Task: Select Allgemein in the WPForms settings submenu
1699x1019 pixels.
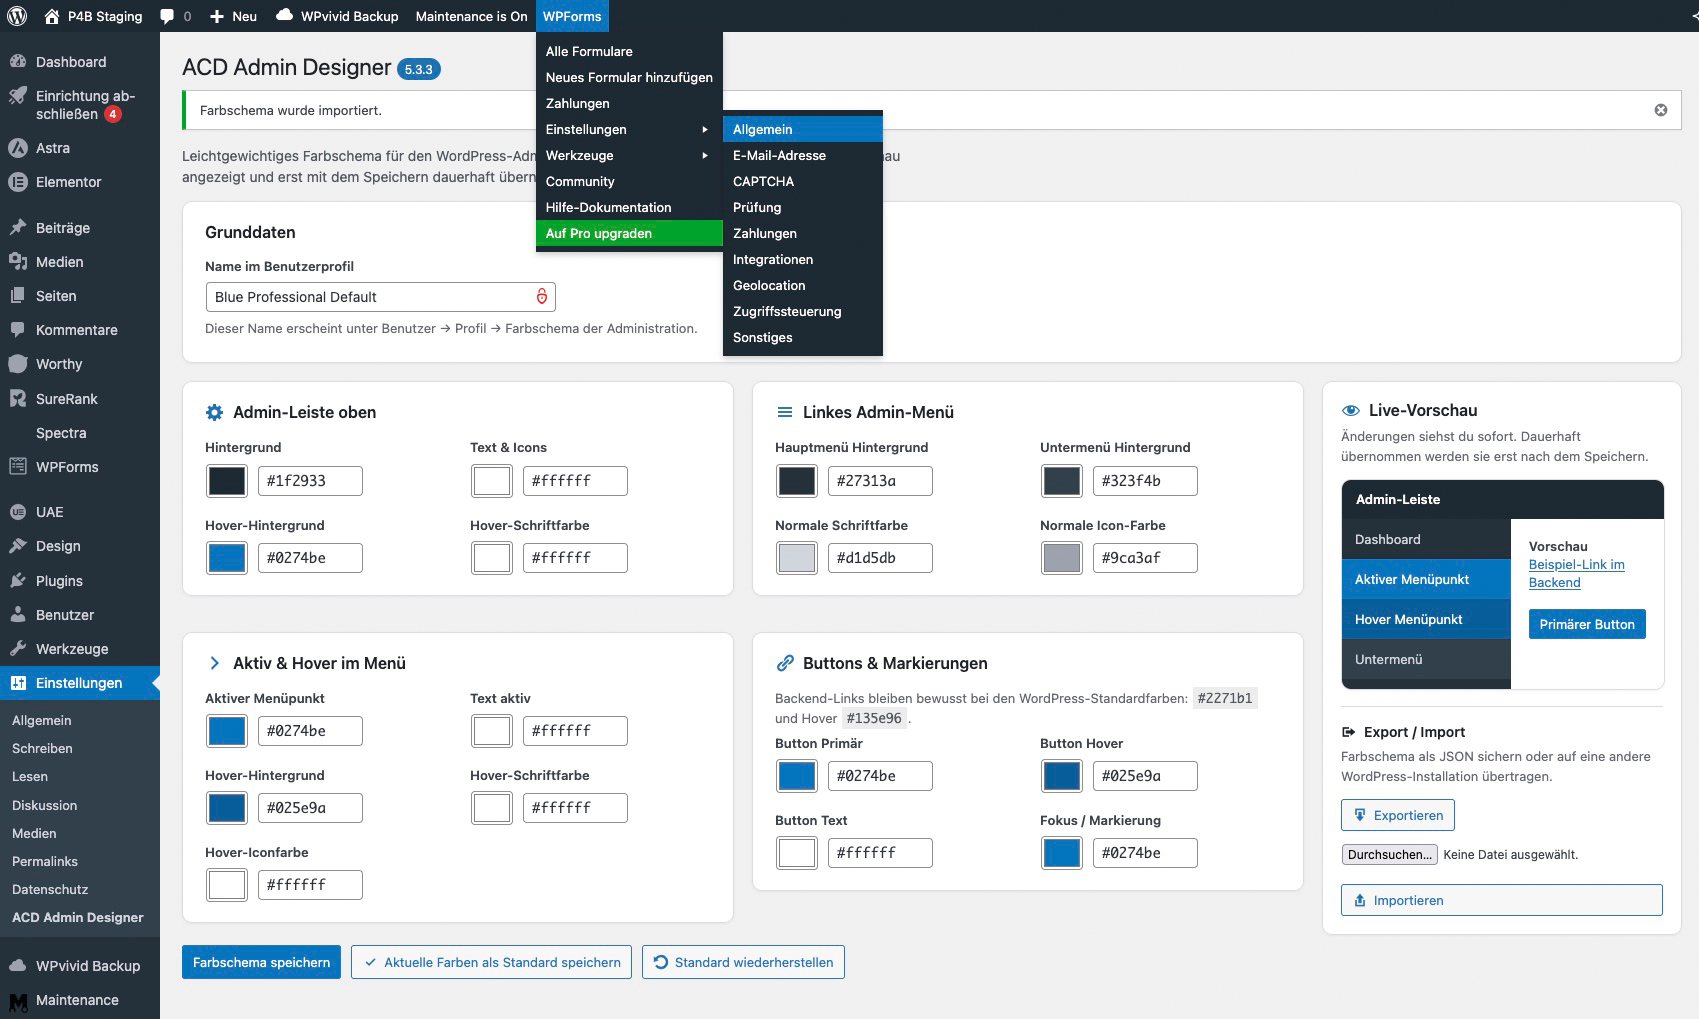Action: pyautogui.click(x=803, y=129)
